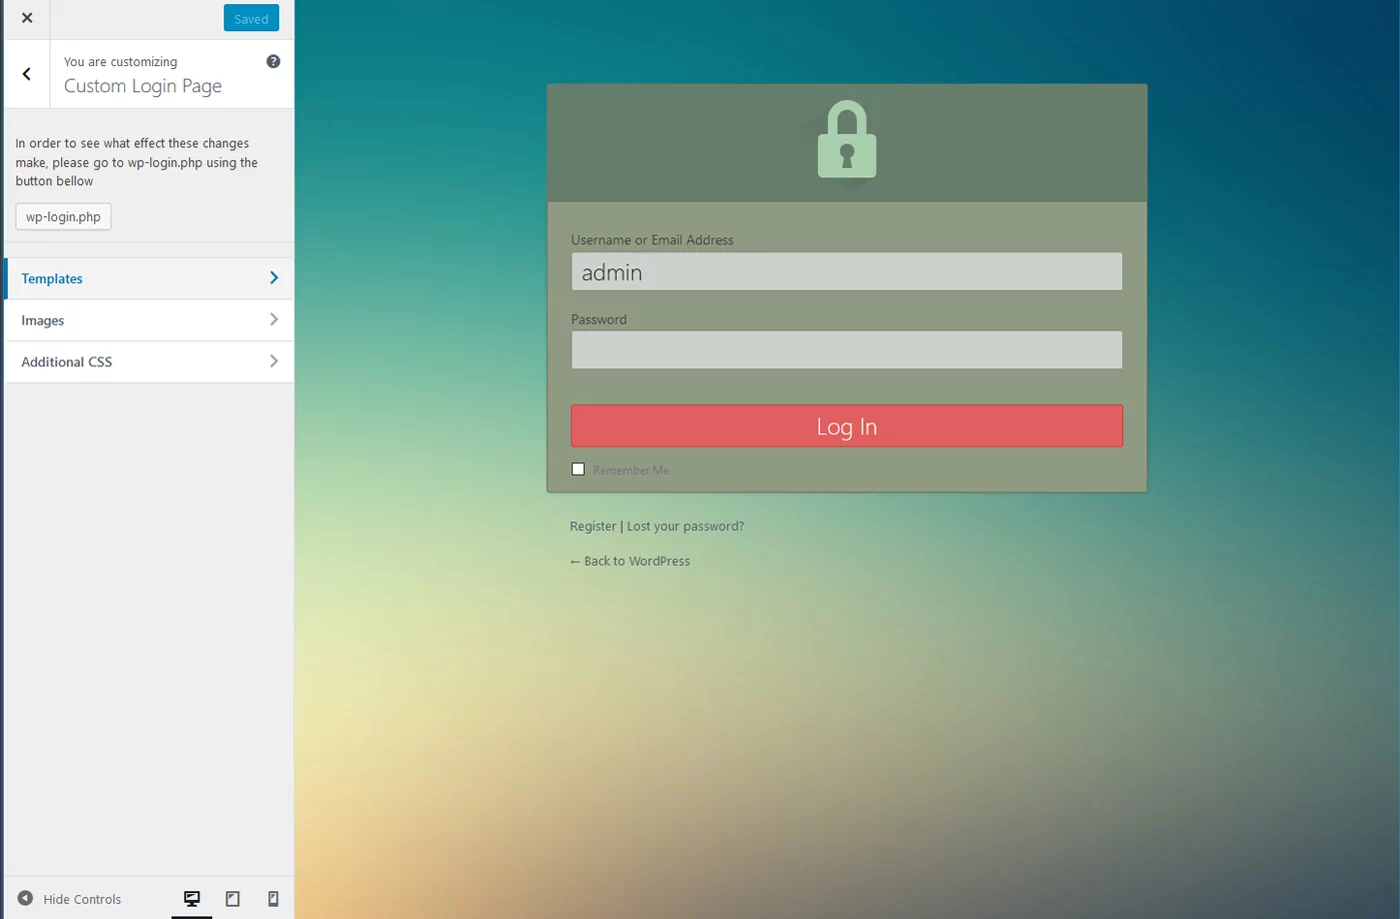Expand the Templates chevron arrow

click(x=274, y=278)
